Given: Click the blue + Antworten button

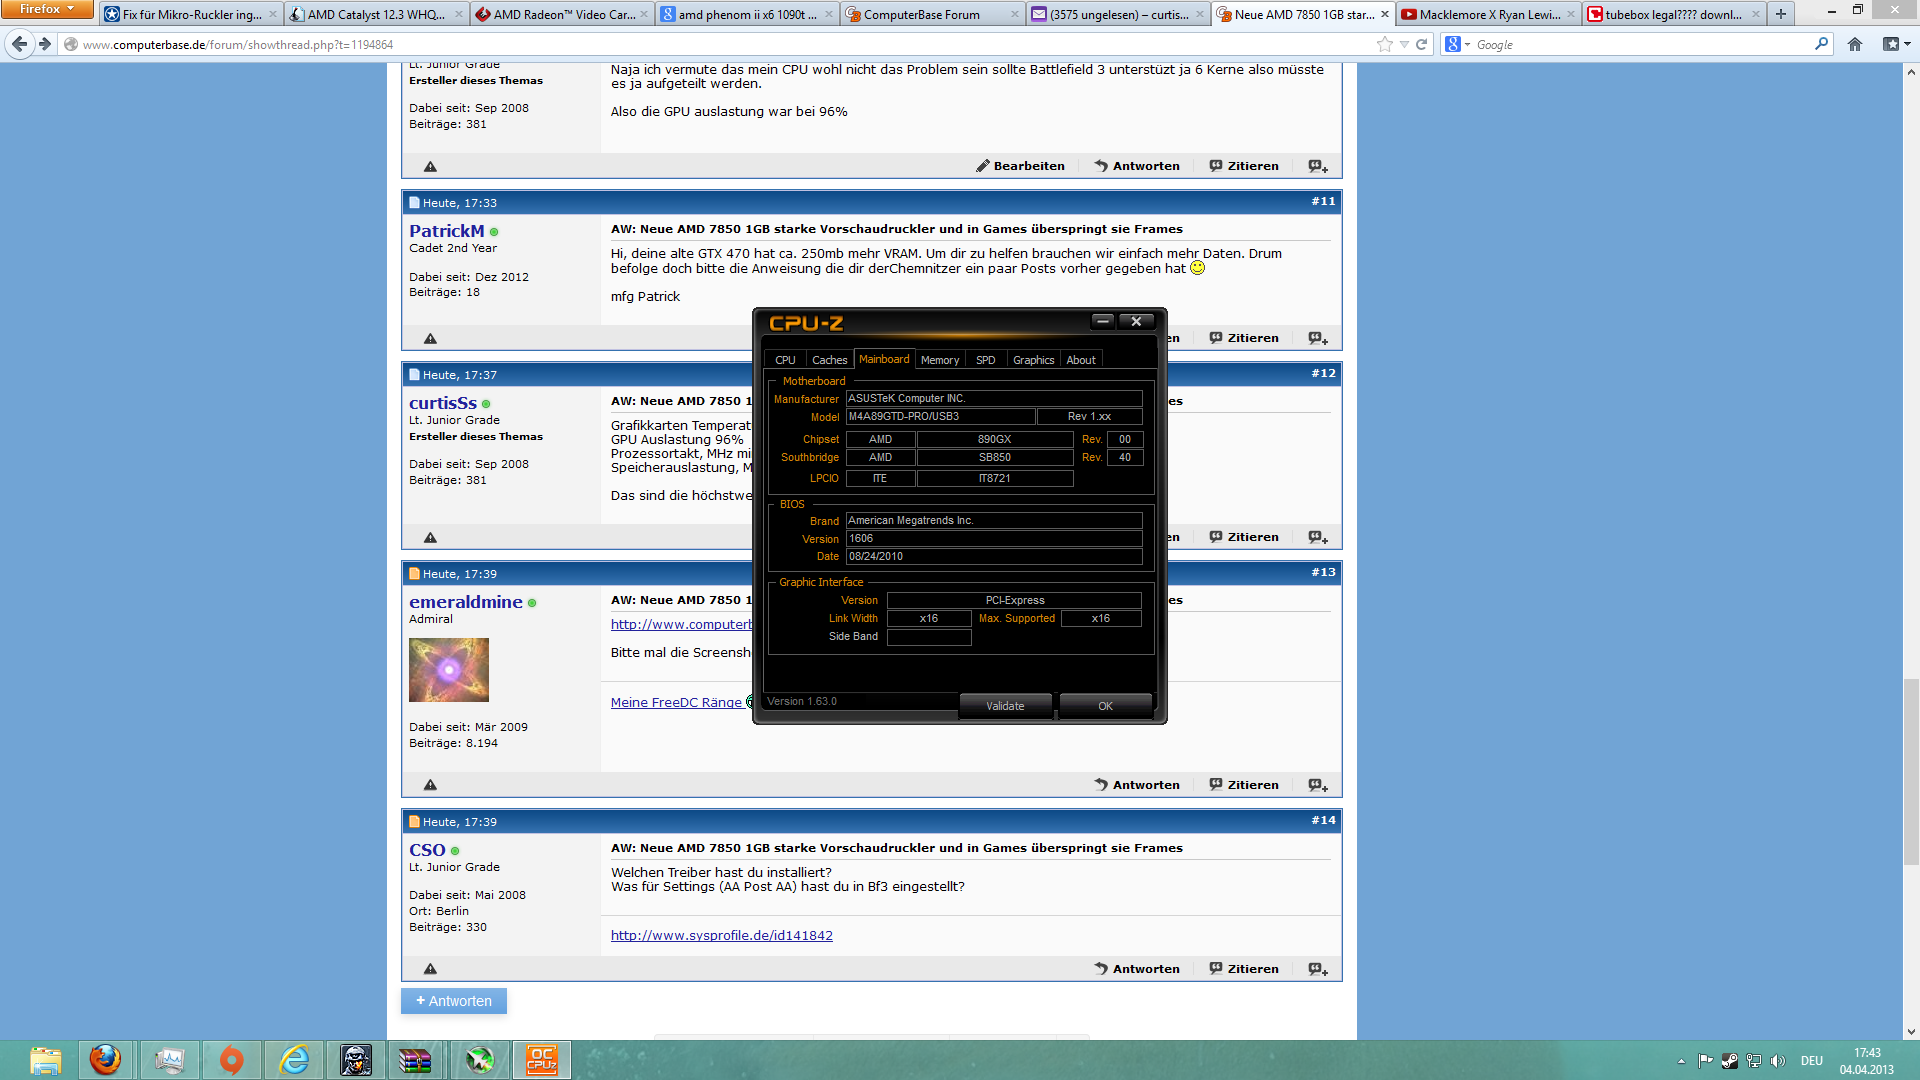Looking at the screenshot, I should point(454,1001).
